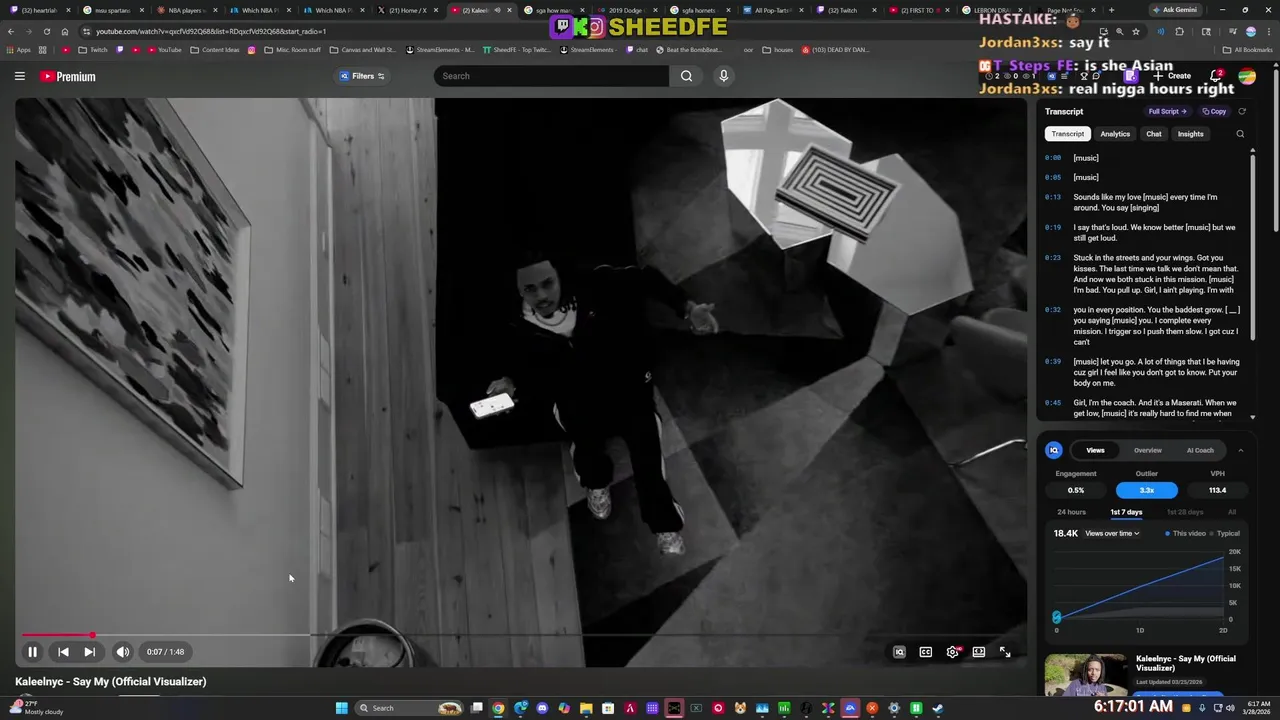Jump to transcript timestamp 0:23
This screenshot has width=1280, height=720.
tap(1053, 258)
